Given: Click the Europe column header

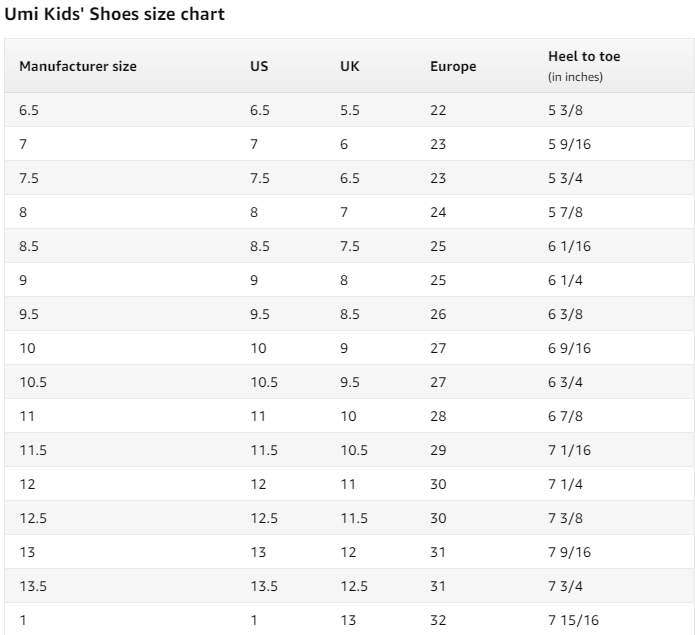Looking at the screenshot, I should (453, 66).
